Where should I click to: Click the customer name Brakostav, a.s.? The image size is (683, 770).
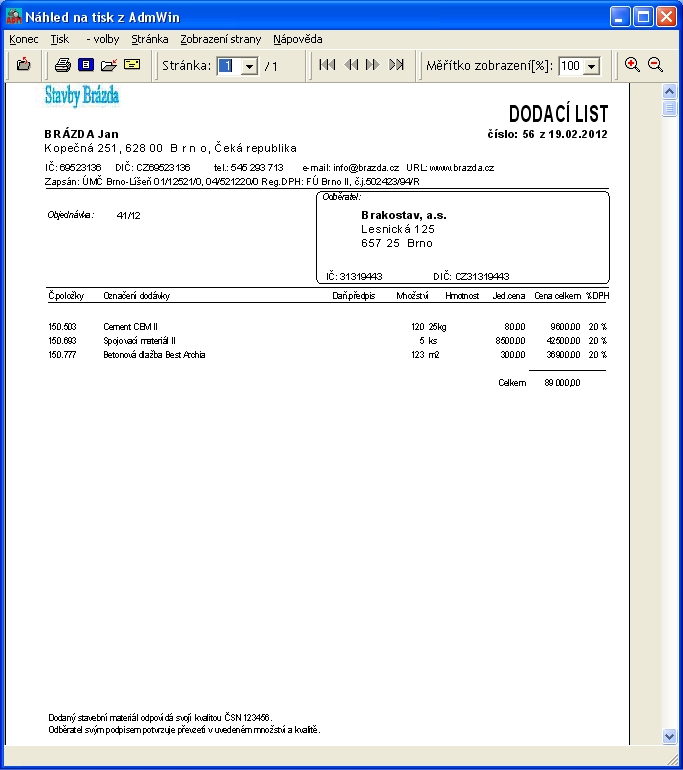(404, 215)
